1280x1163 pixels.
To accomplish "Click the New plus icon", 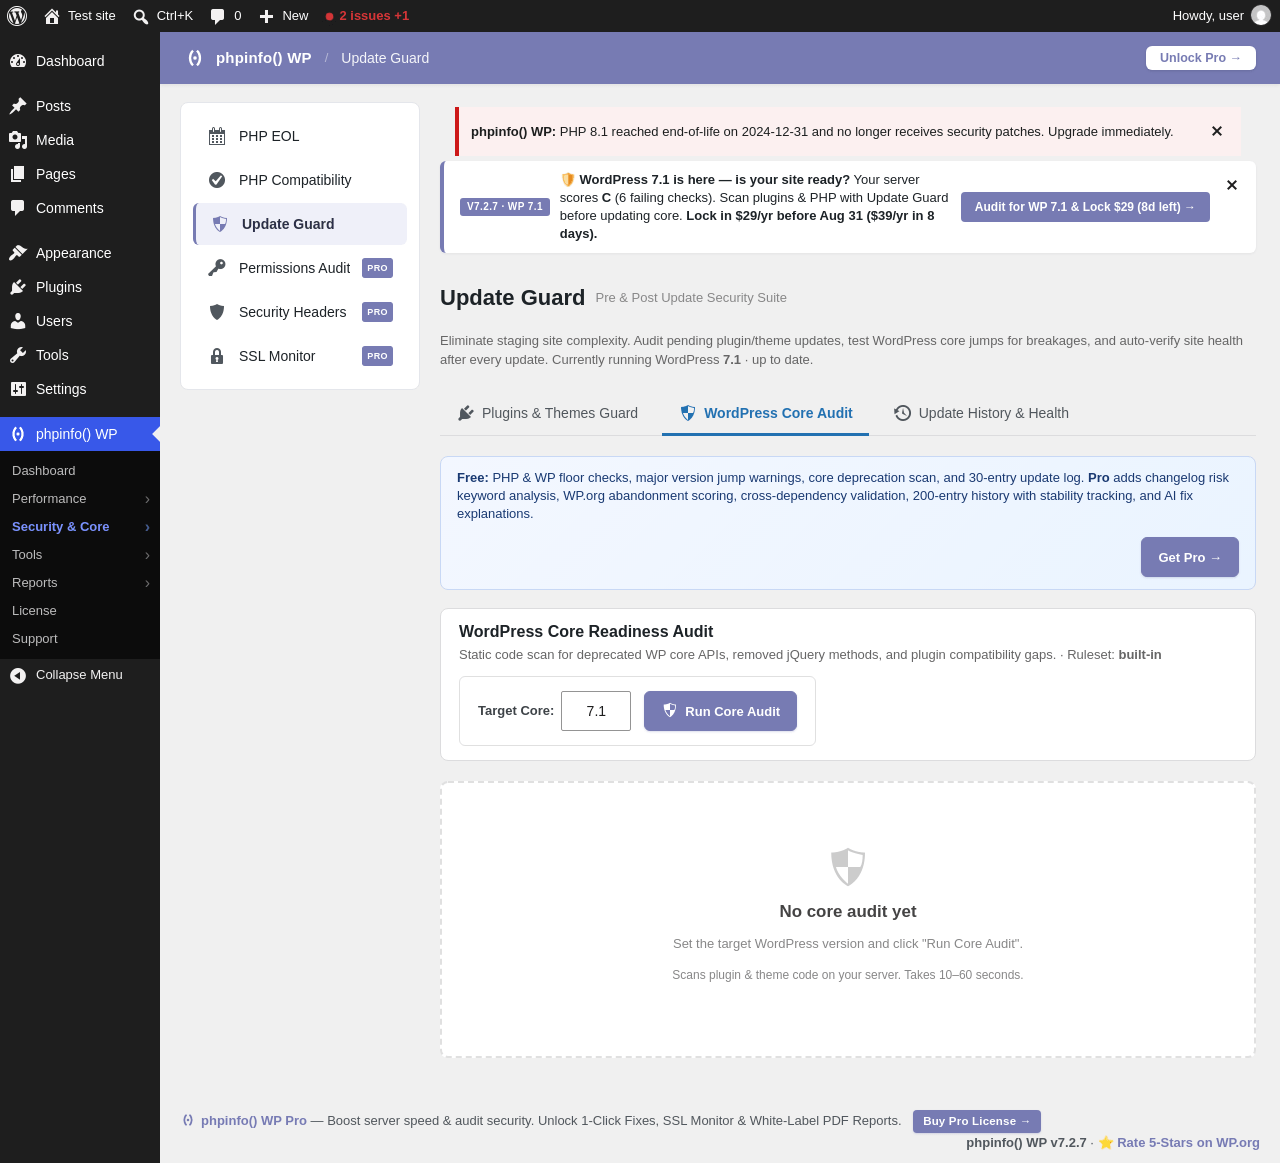I will click(x=266, y=16).
